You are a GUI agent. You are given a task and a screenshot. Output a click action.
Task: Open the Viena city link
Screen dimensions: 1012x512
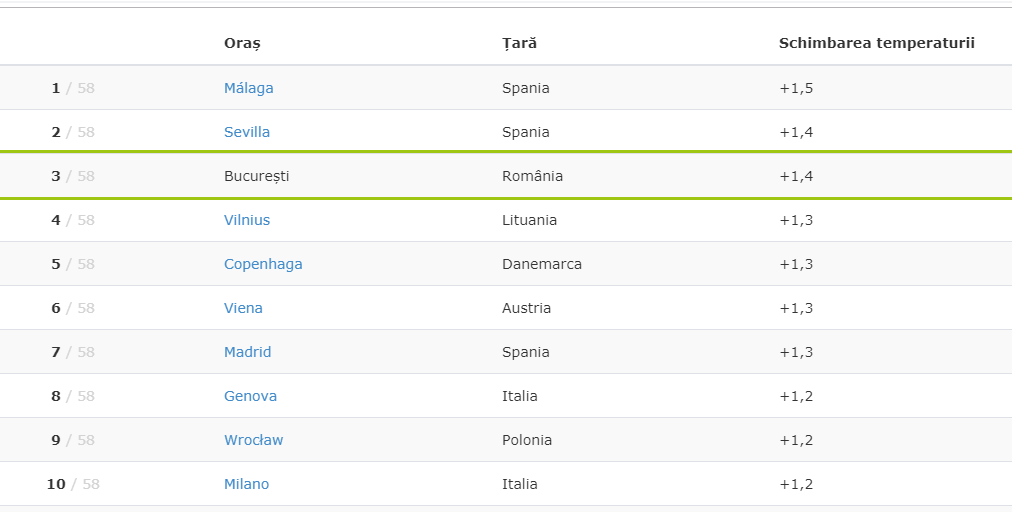tap(243, 308)
